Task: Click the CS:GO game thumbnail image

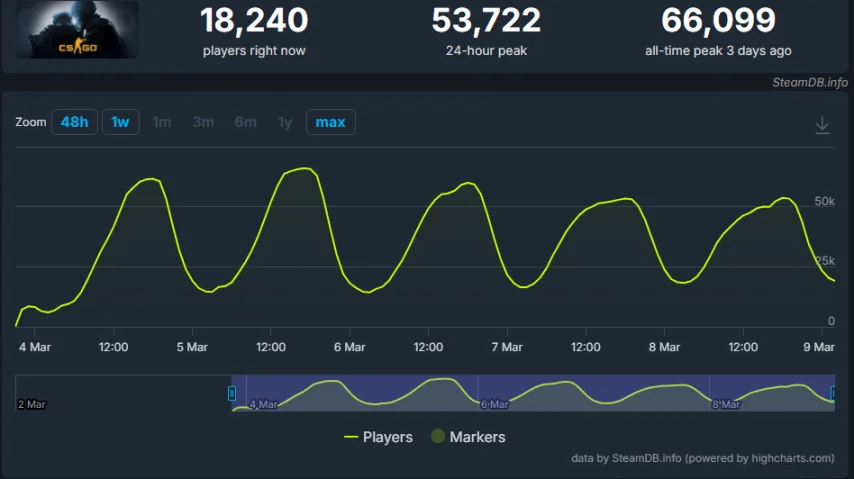Action: pyautogui.click(x=77, y=30)
